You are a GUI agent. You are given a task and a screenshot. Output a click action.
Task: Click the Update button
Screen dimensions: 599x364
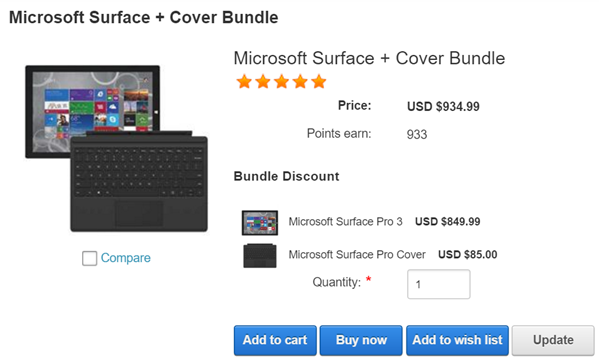(553, 340)
